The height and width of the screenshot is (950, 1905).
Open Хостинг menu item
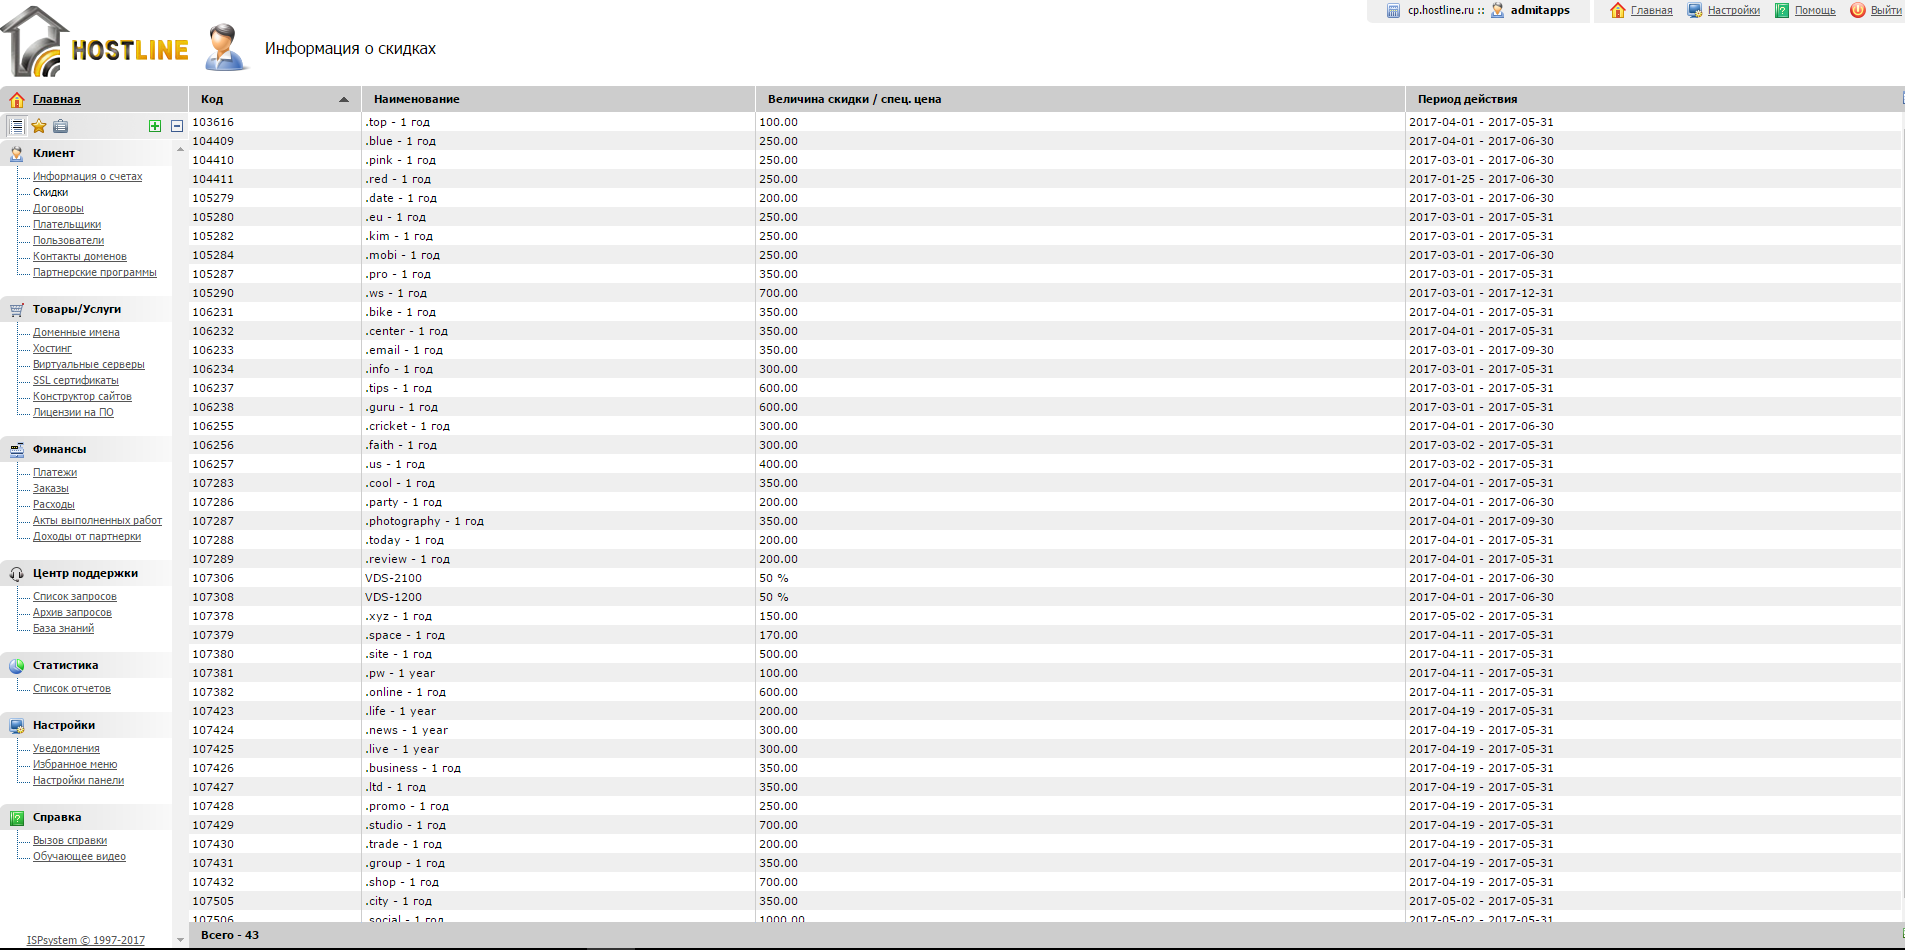(x=52, y=348)
